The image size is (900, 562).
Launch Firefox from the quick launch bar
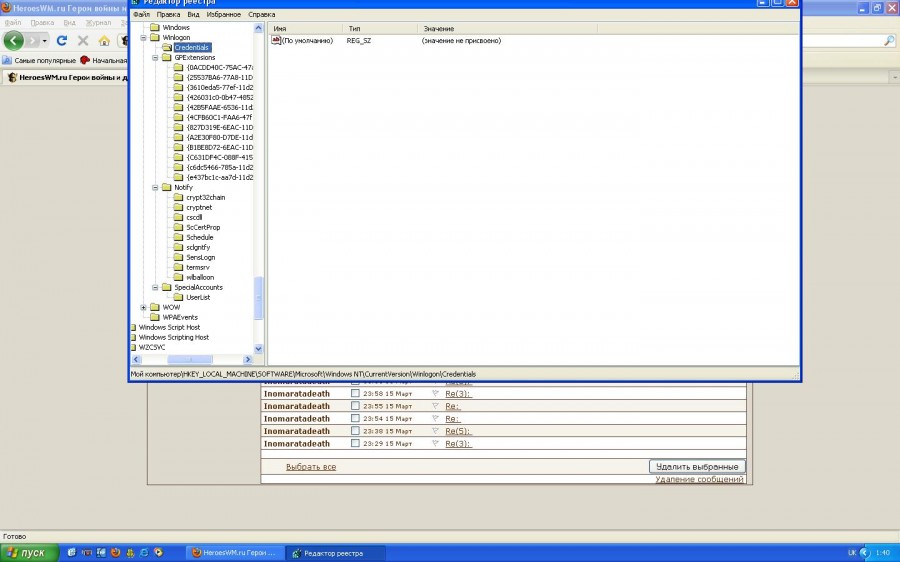click(115, 553)
